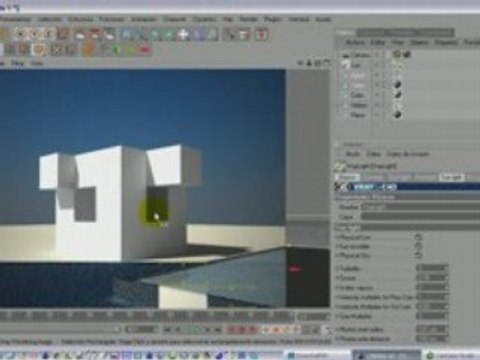Click the Turbidity field stepper arrows
Image resolution: width=480 pixels, height=360 pixels.
pos(447,268)
